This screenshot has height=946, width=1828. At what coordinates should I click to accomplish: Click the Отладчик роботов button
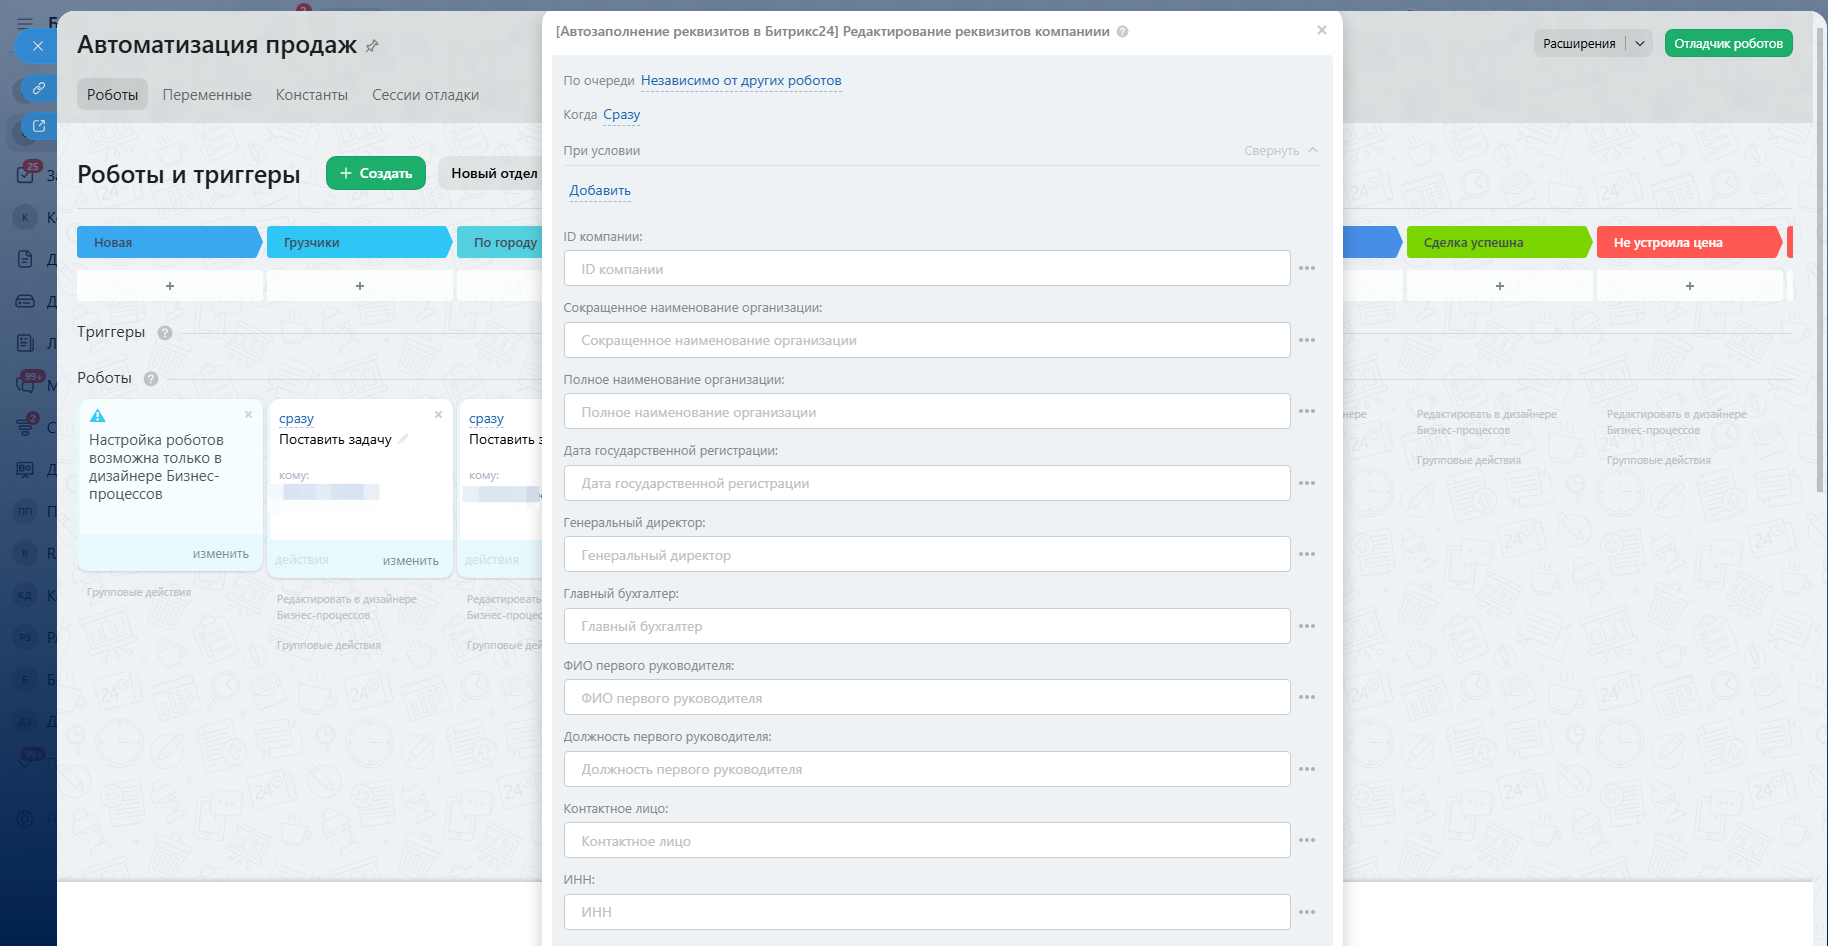click(x=1728, y=43)
